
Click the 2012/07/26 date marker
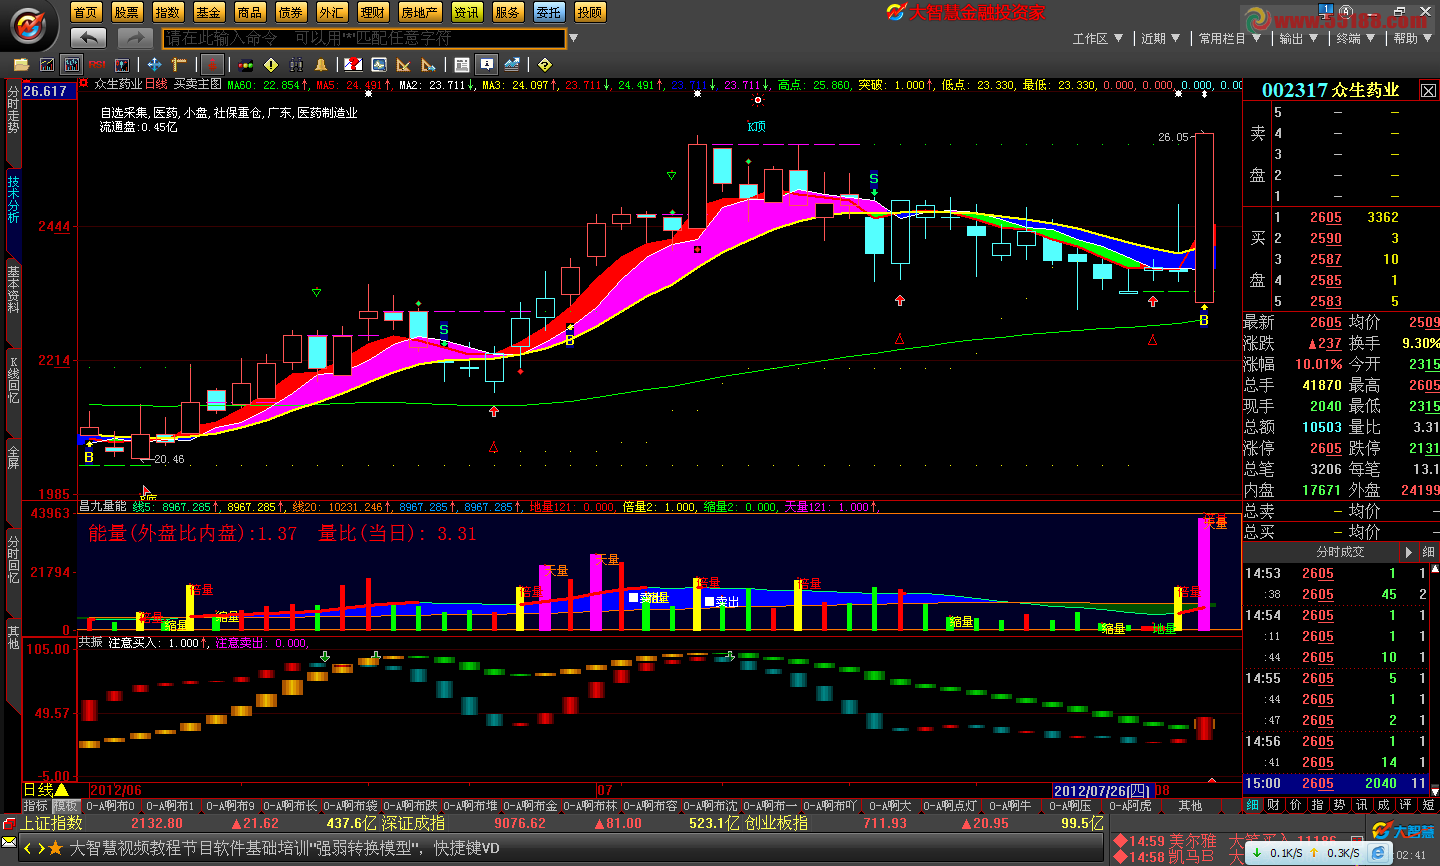tap(1102, 790)
